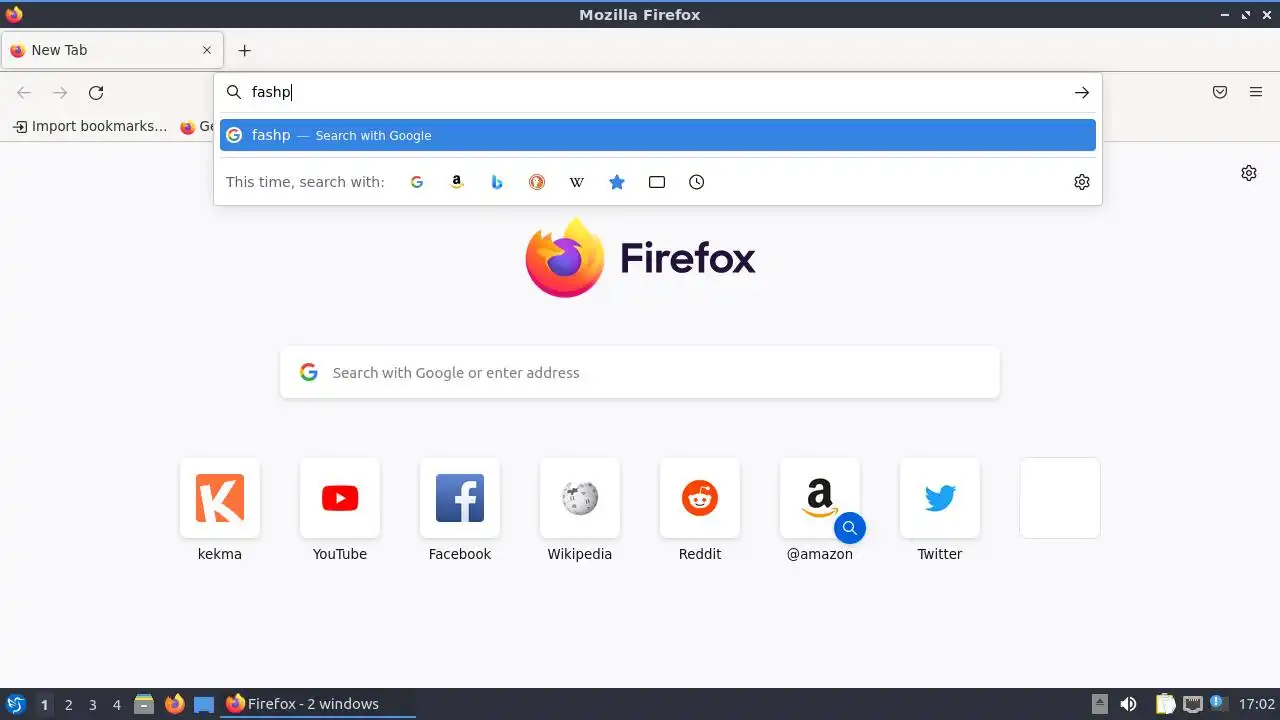Show desktop via taskbar icon
Viewport: 1280px width, 720px height.
tap(204, 704)
